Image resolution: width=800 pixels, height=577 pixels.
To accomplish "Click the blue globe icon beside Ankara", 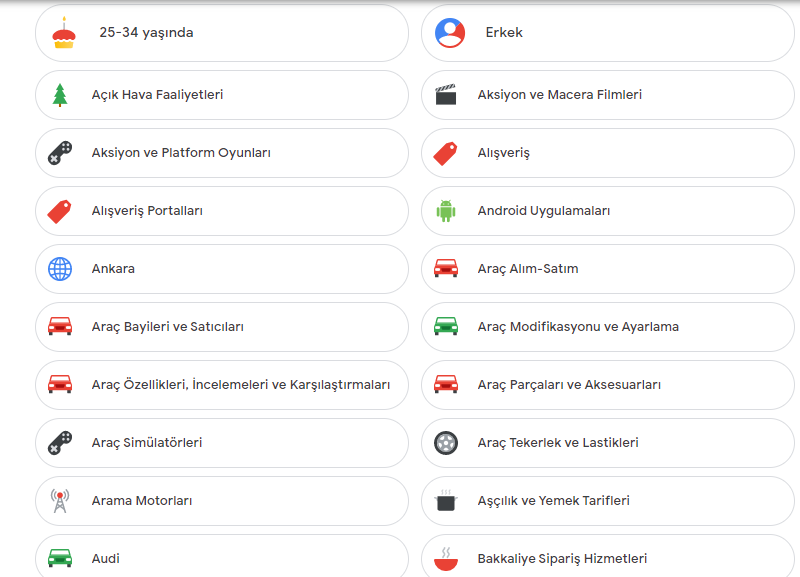I will tap(60, 269).
